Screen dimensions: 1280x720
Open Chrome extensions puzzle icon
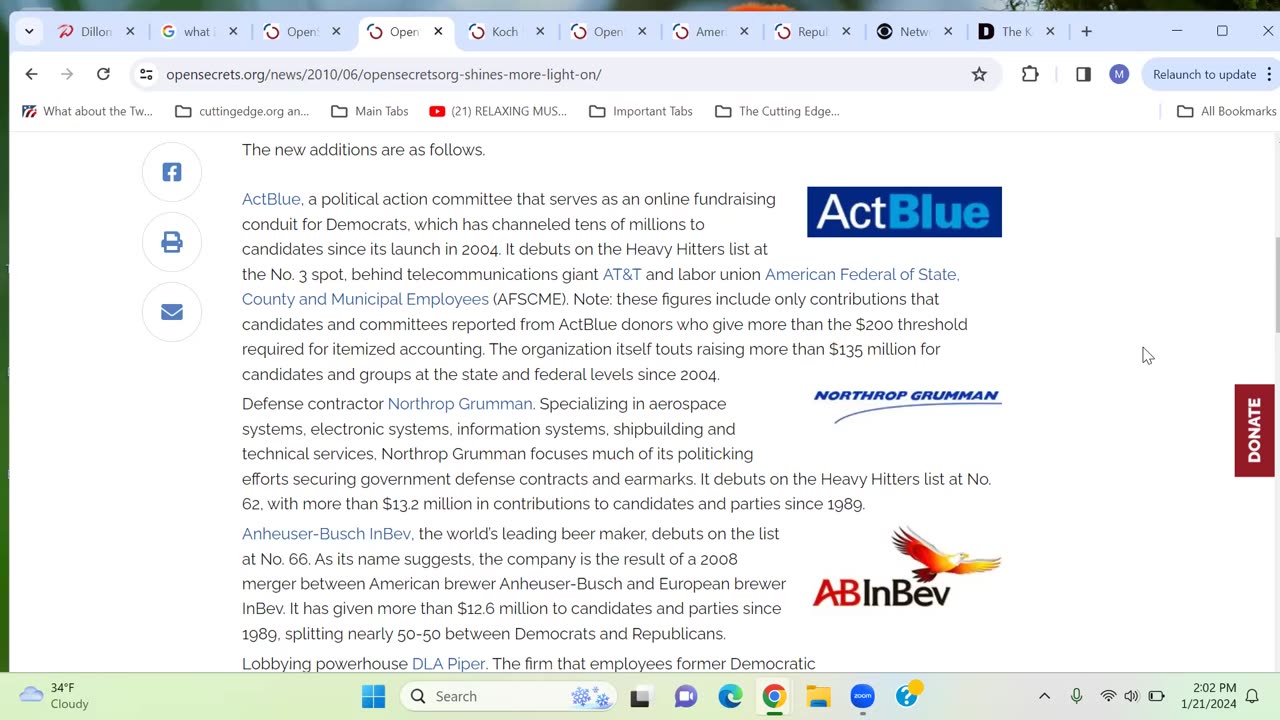(x=1030, y=74)
